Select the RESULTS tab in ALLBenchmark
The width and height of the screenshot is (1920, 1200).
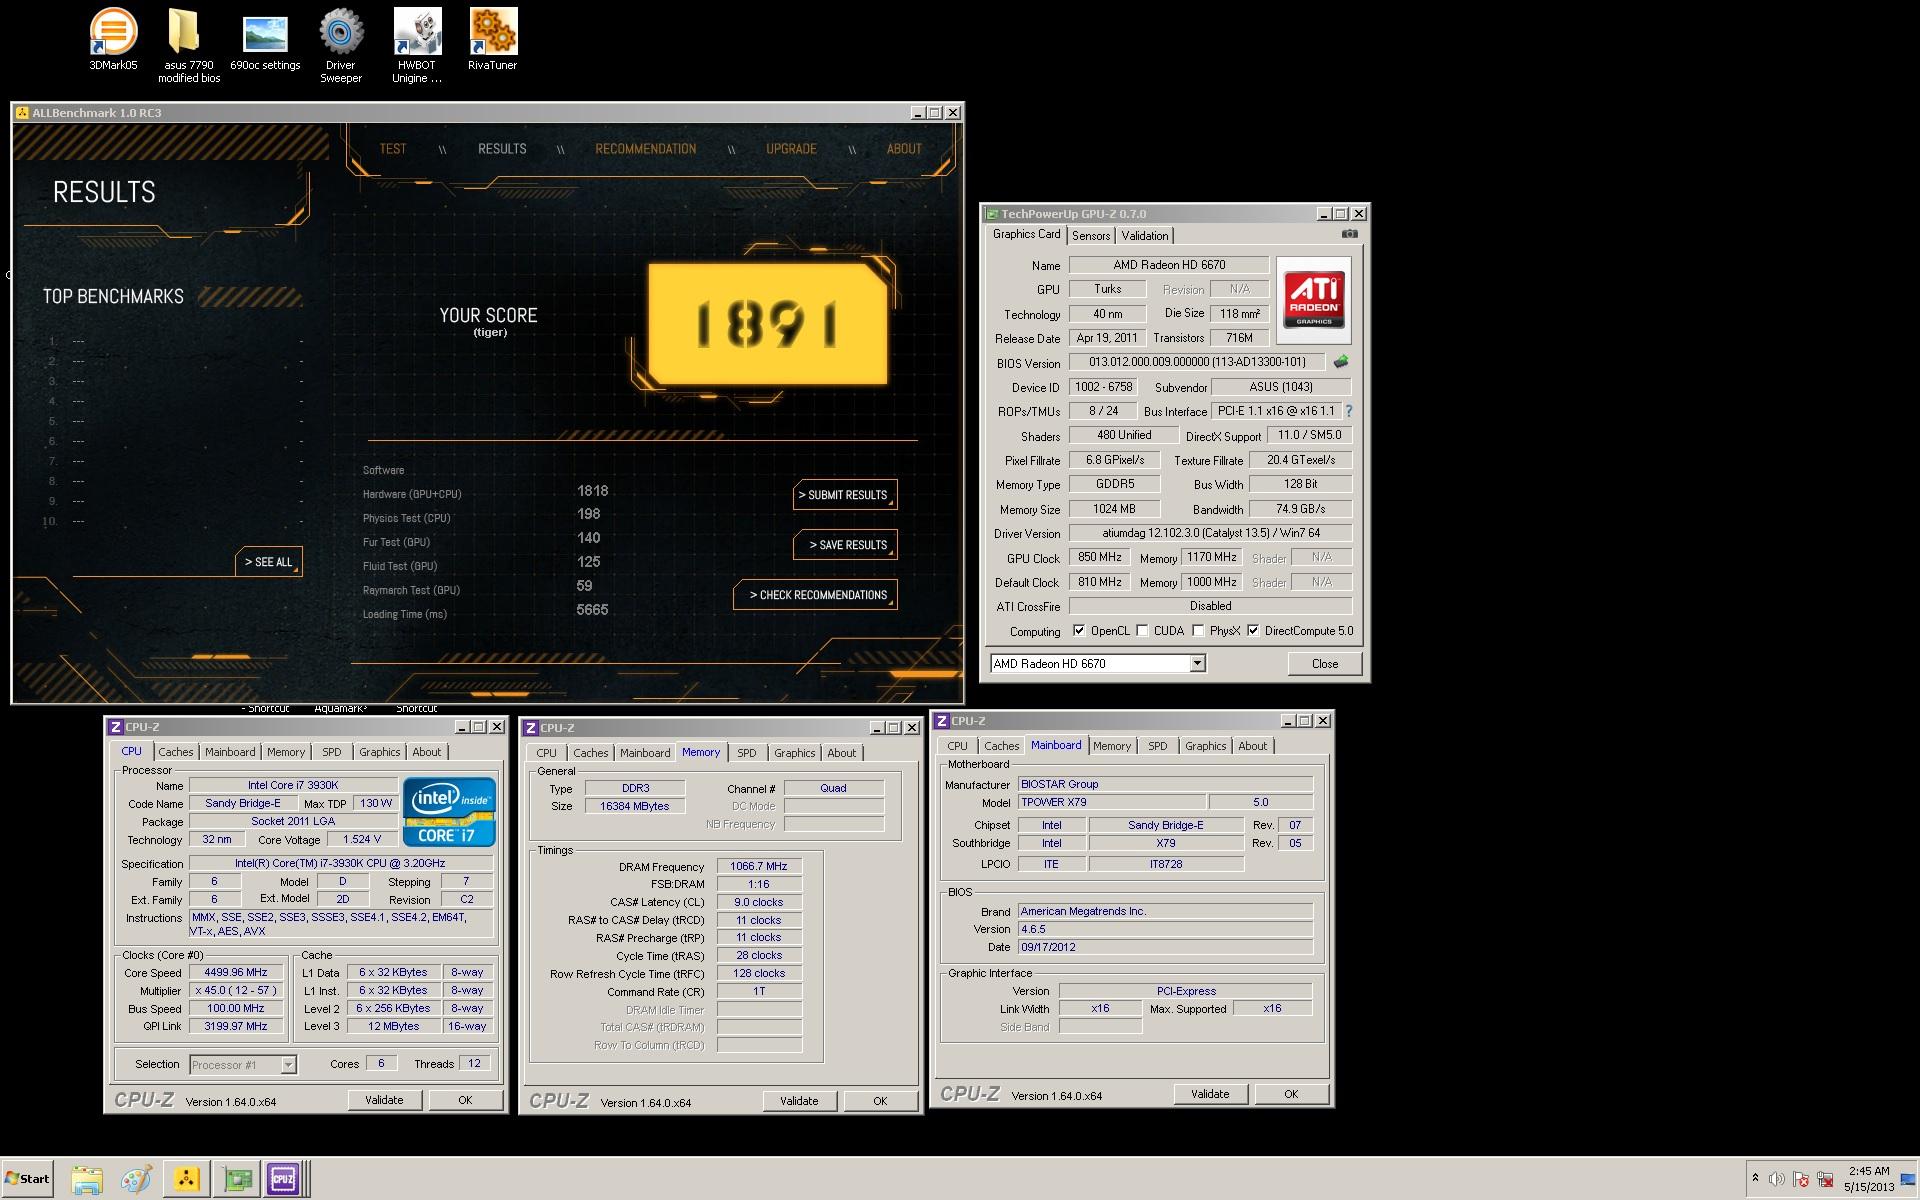coord(502,148)
